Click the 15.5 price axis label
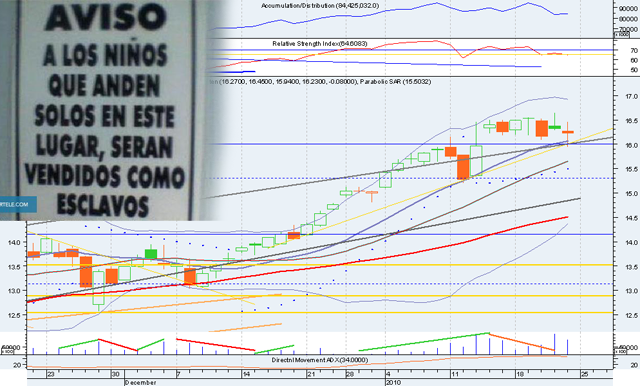Viewport: 640px width, 386px height. 632,169
